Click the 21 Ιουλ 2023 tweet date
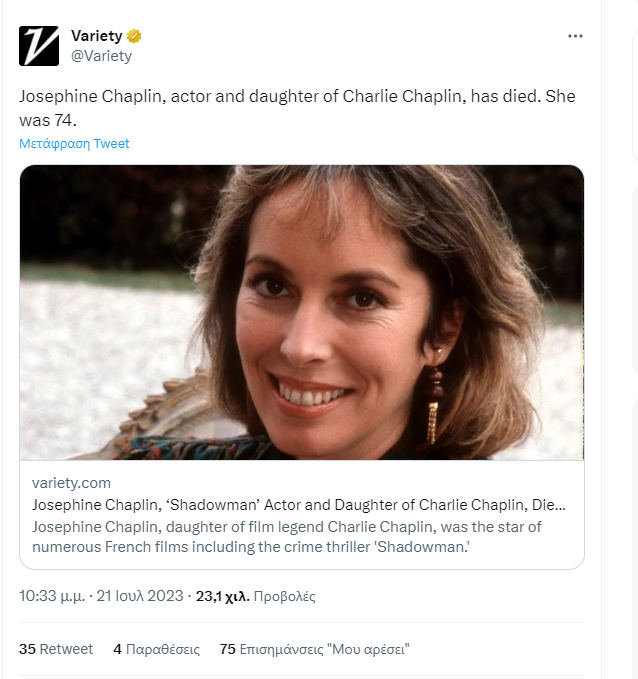Viewport: 638px width, 679px height. click(x=140, y=596)
